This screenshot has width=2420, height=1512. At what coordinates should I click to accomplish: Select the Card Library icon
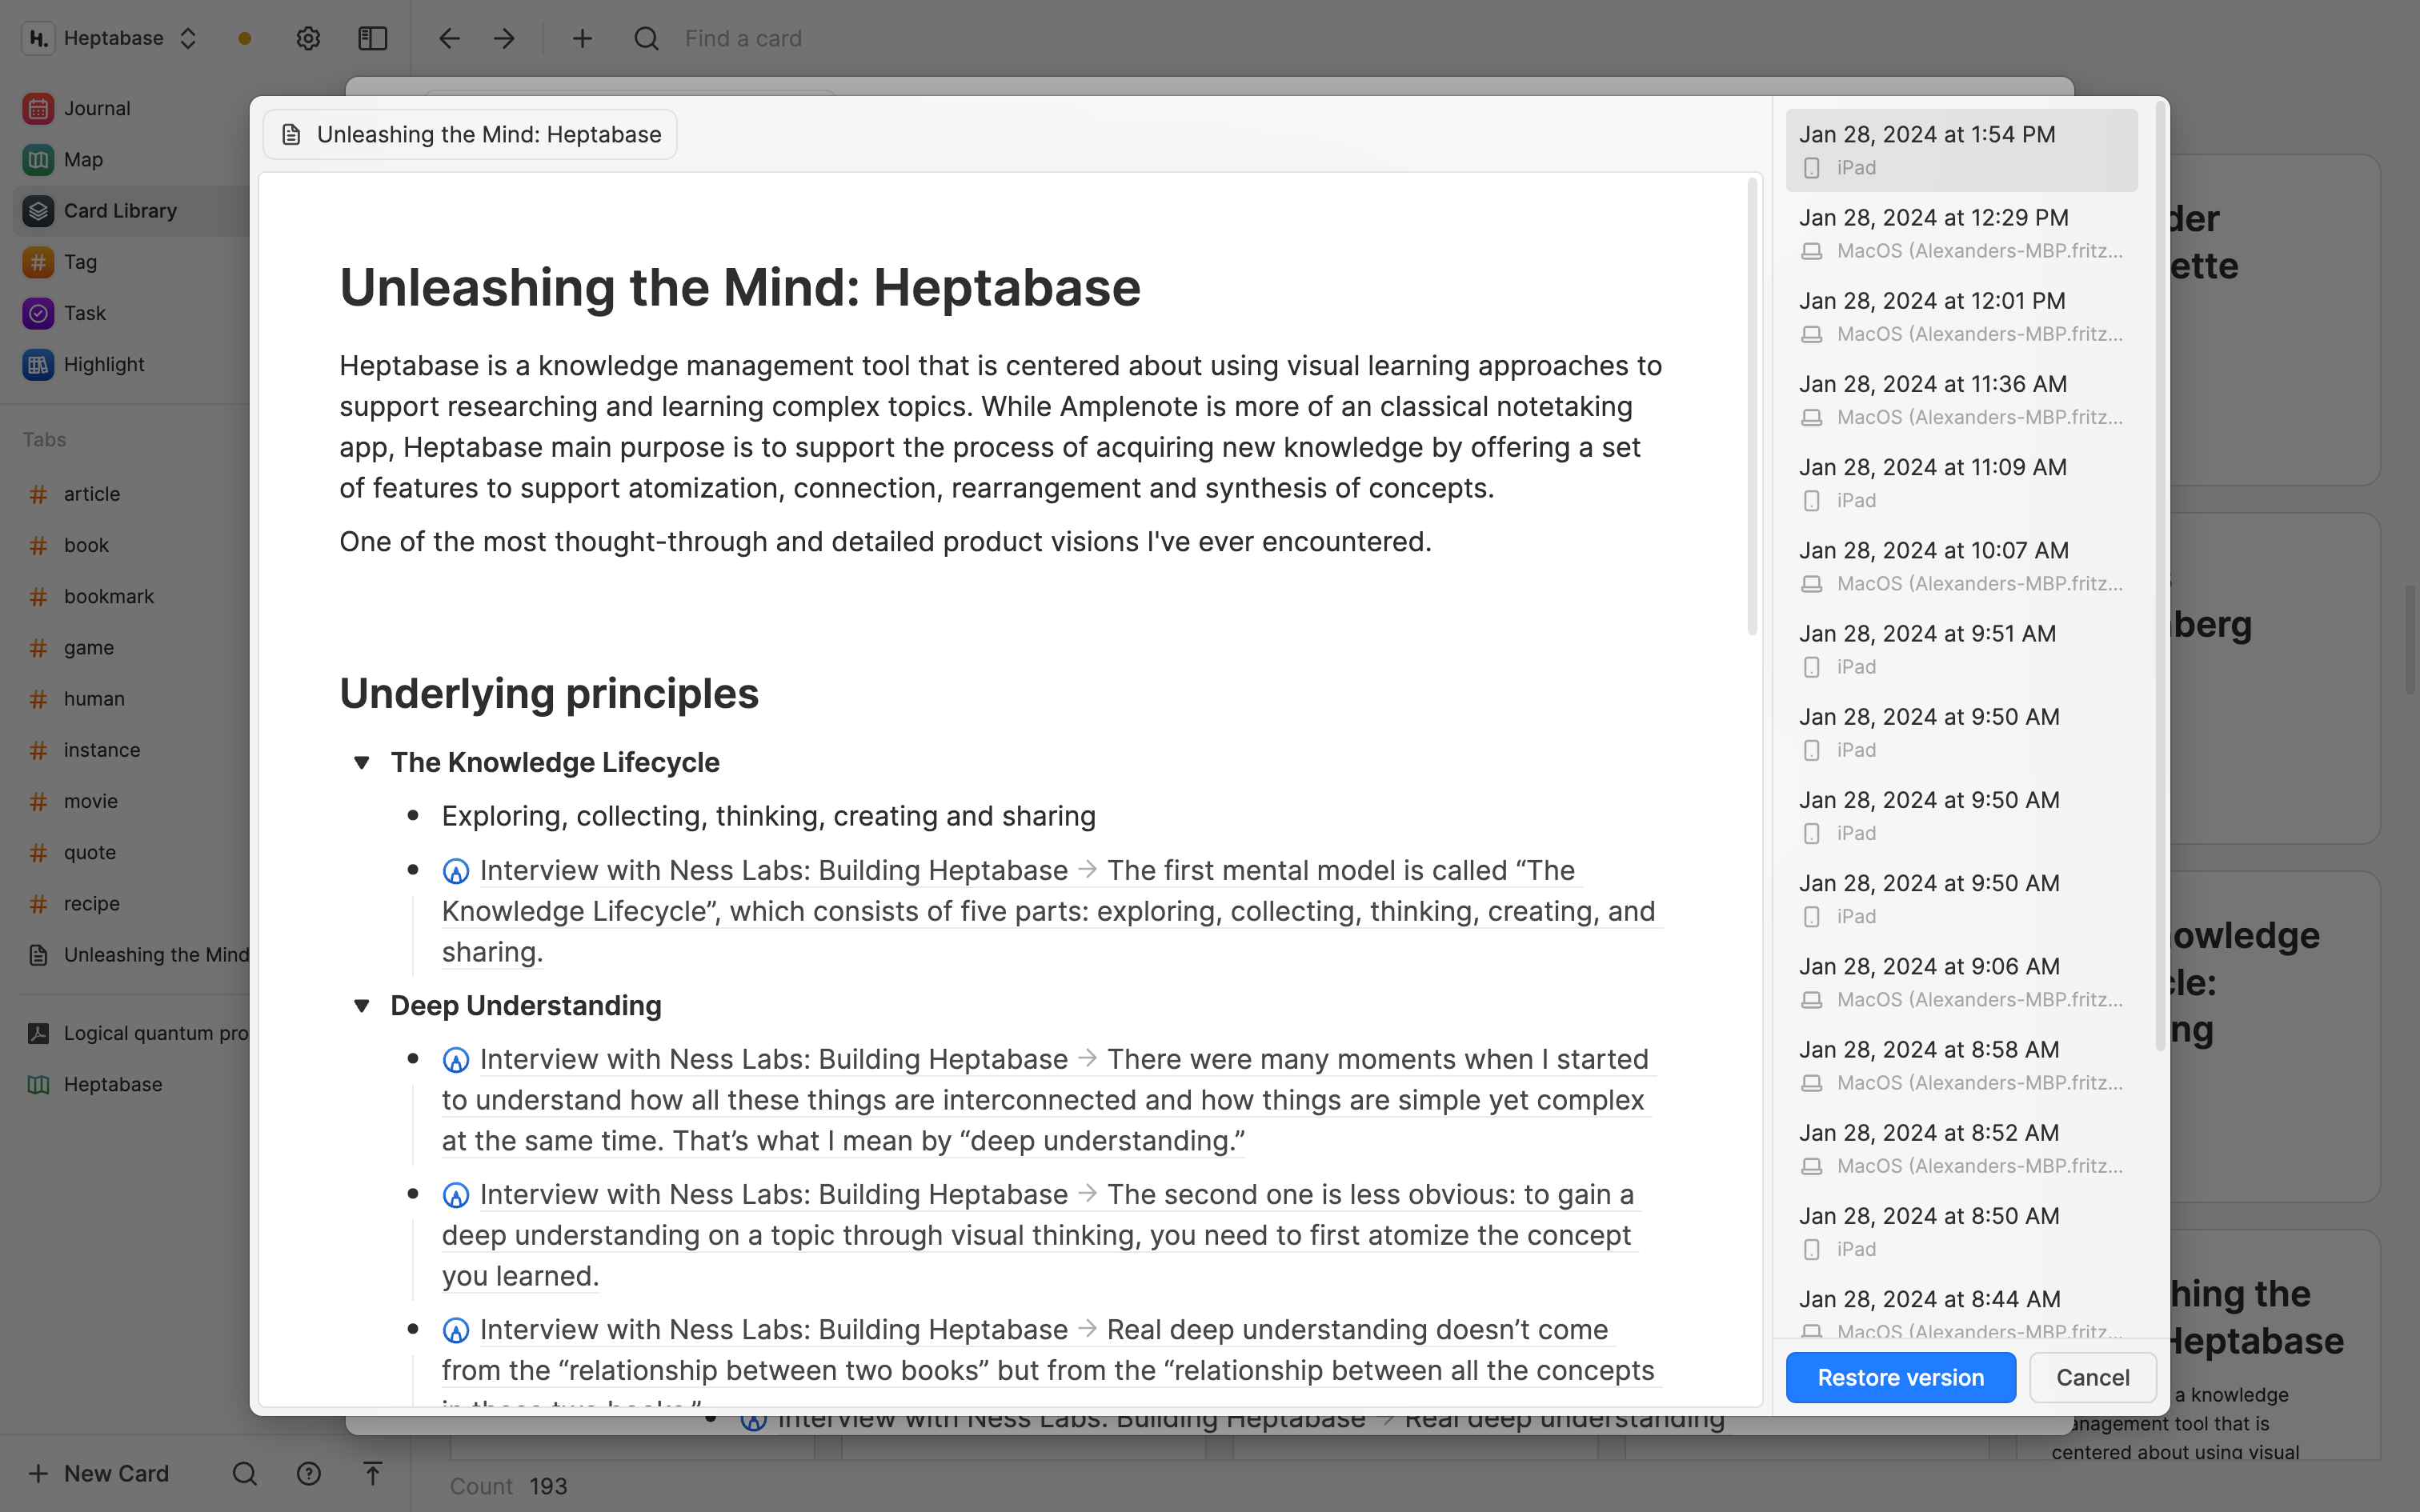click(x=37, y=211)
